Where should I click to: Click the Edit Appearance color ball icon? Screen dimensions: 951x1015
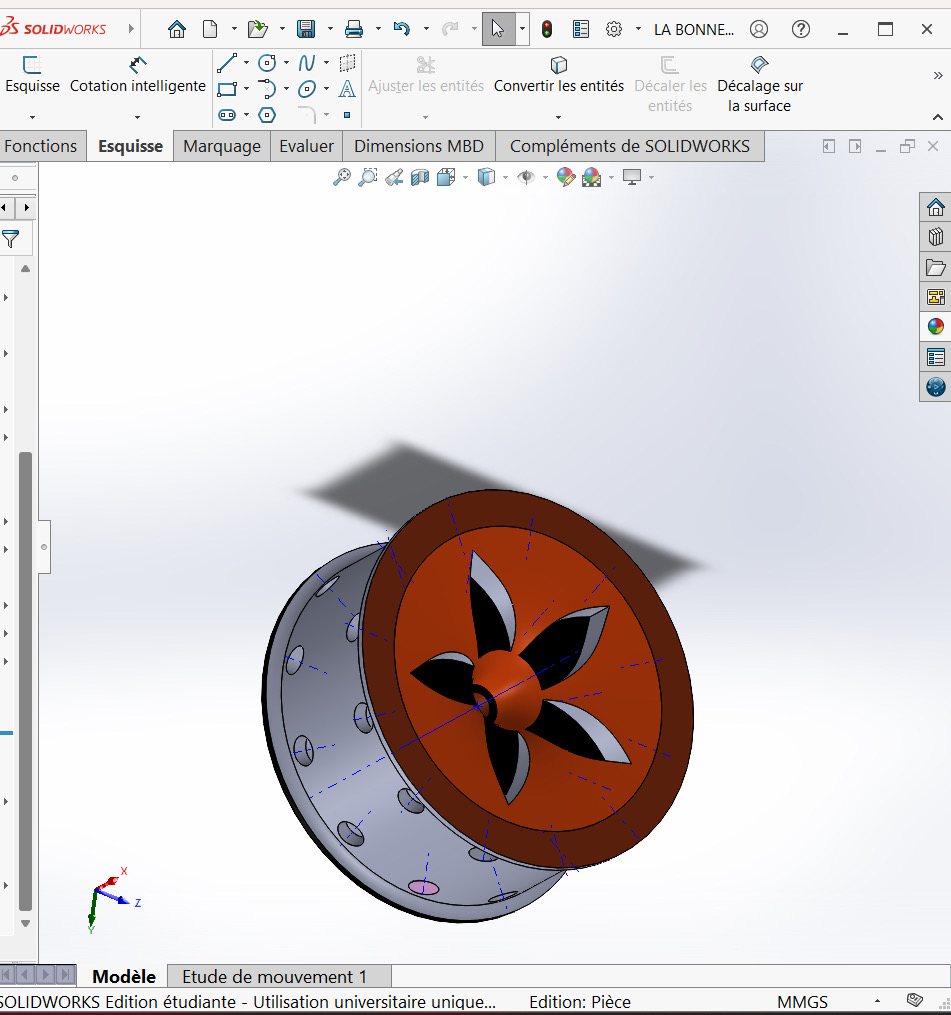click(566, 177)
